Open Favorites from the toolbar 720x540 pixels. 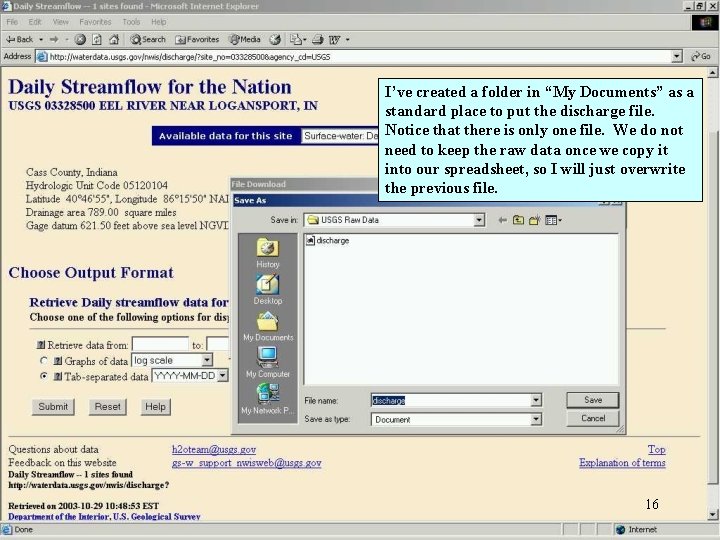(x=197, y=39)
